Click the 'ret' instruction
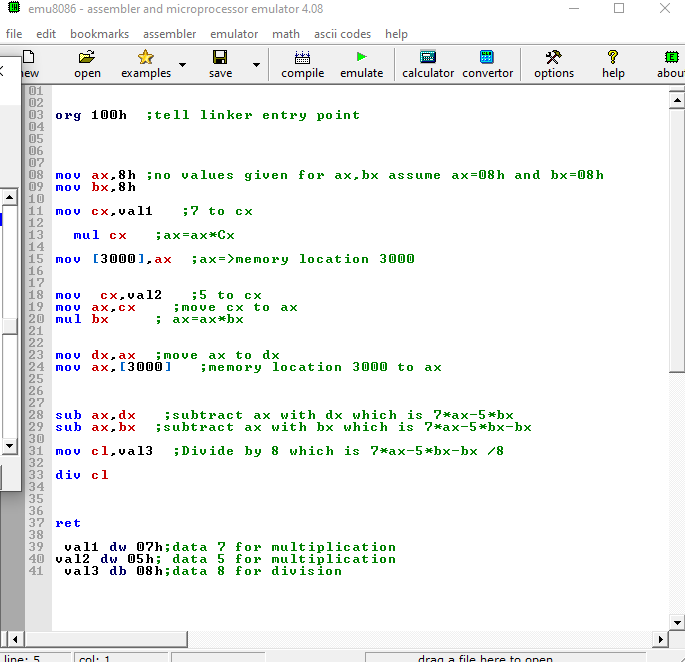 pyautogui.click(x=68, y=523)
